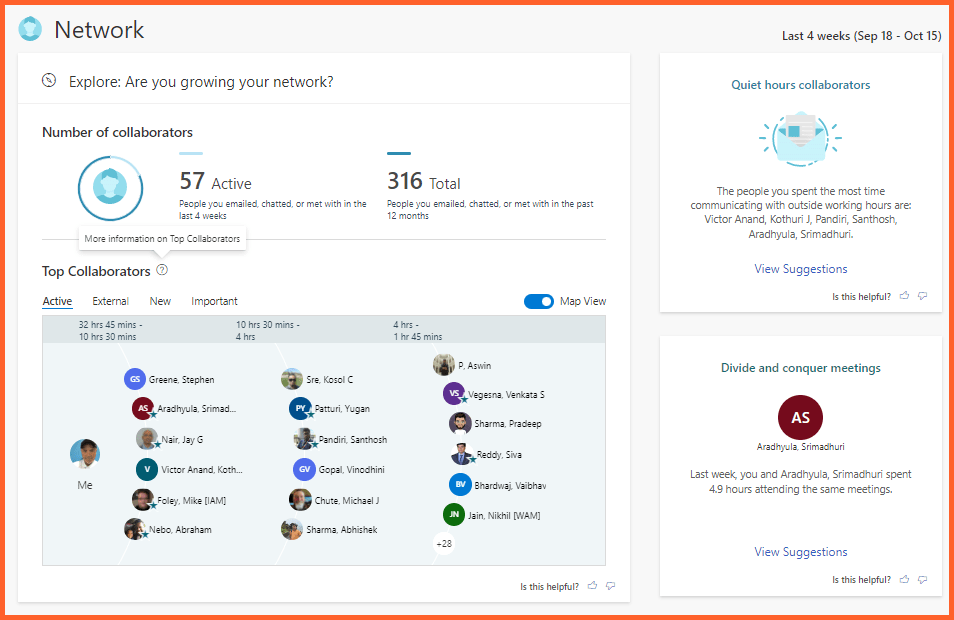Click thumbs up in Quiet hours collaborators card
The width and height of the screenshot is (954, 620).
pyautogui.click(x=905, y=296)
